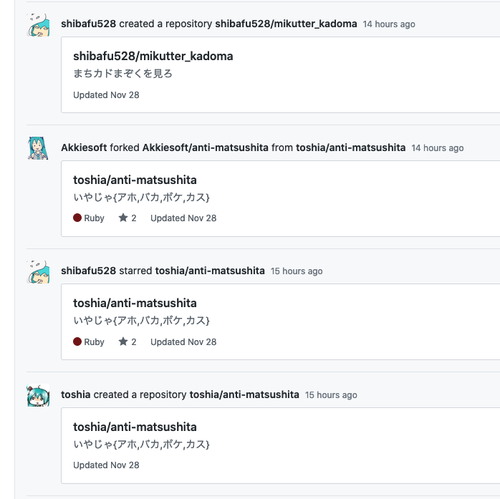
Task: Click the shibafu528/mikutter_kadoma link in the event header
Action: pyautogui.click(x=286, y=24)
